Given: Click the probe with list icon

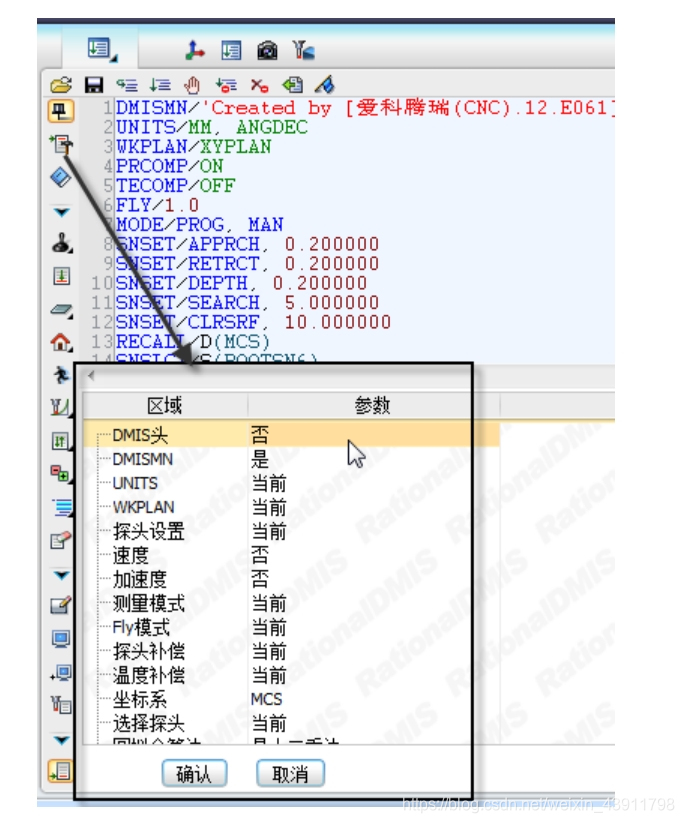Looking at the screenshot, I should coord(61,705).
